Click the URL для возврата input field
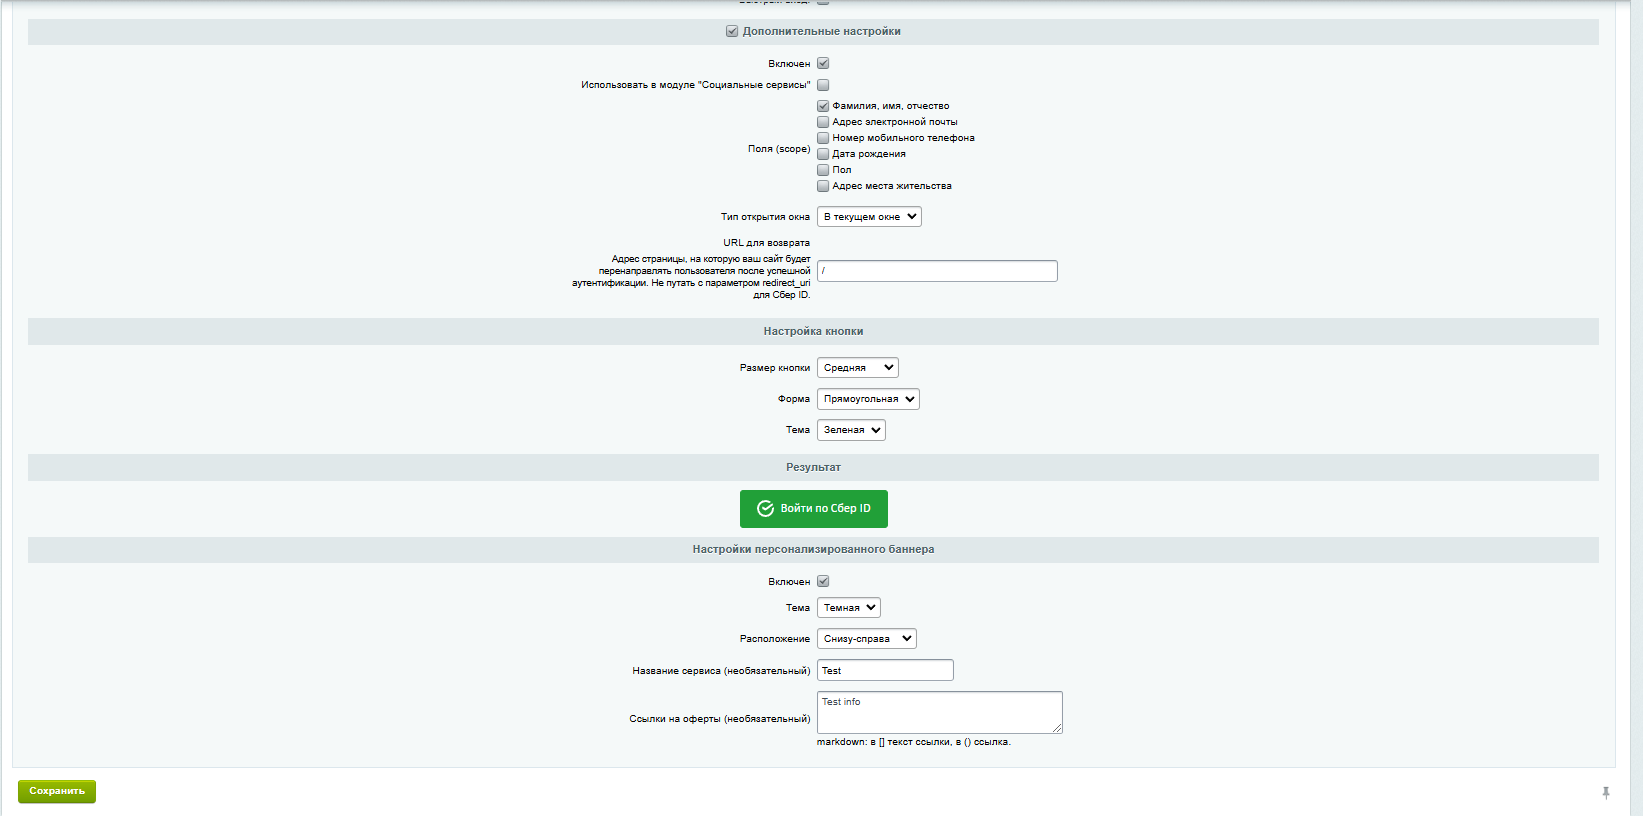This screenshot has width=1643, height=816. click(937, 271)
